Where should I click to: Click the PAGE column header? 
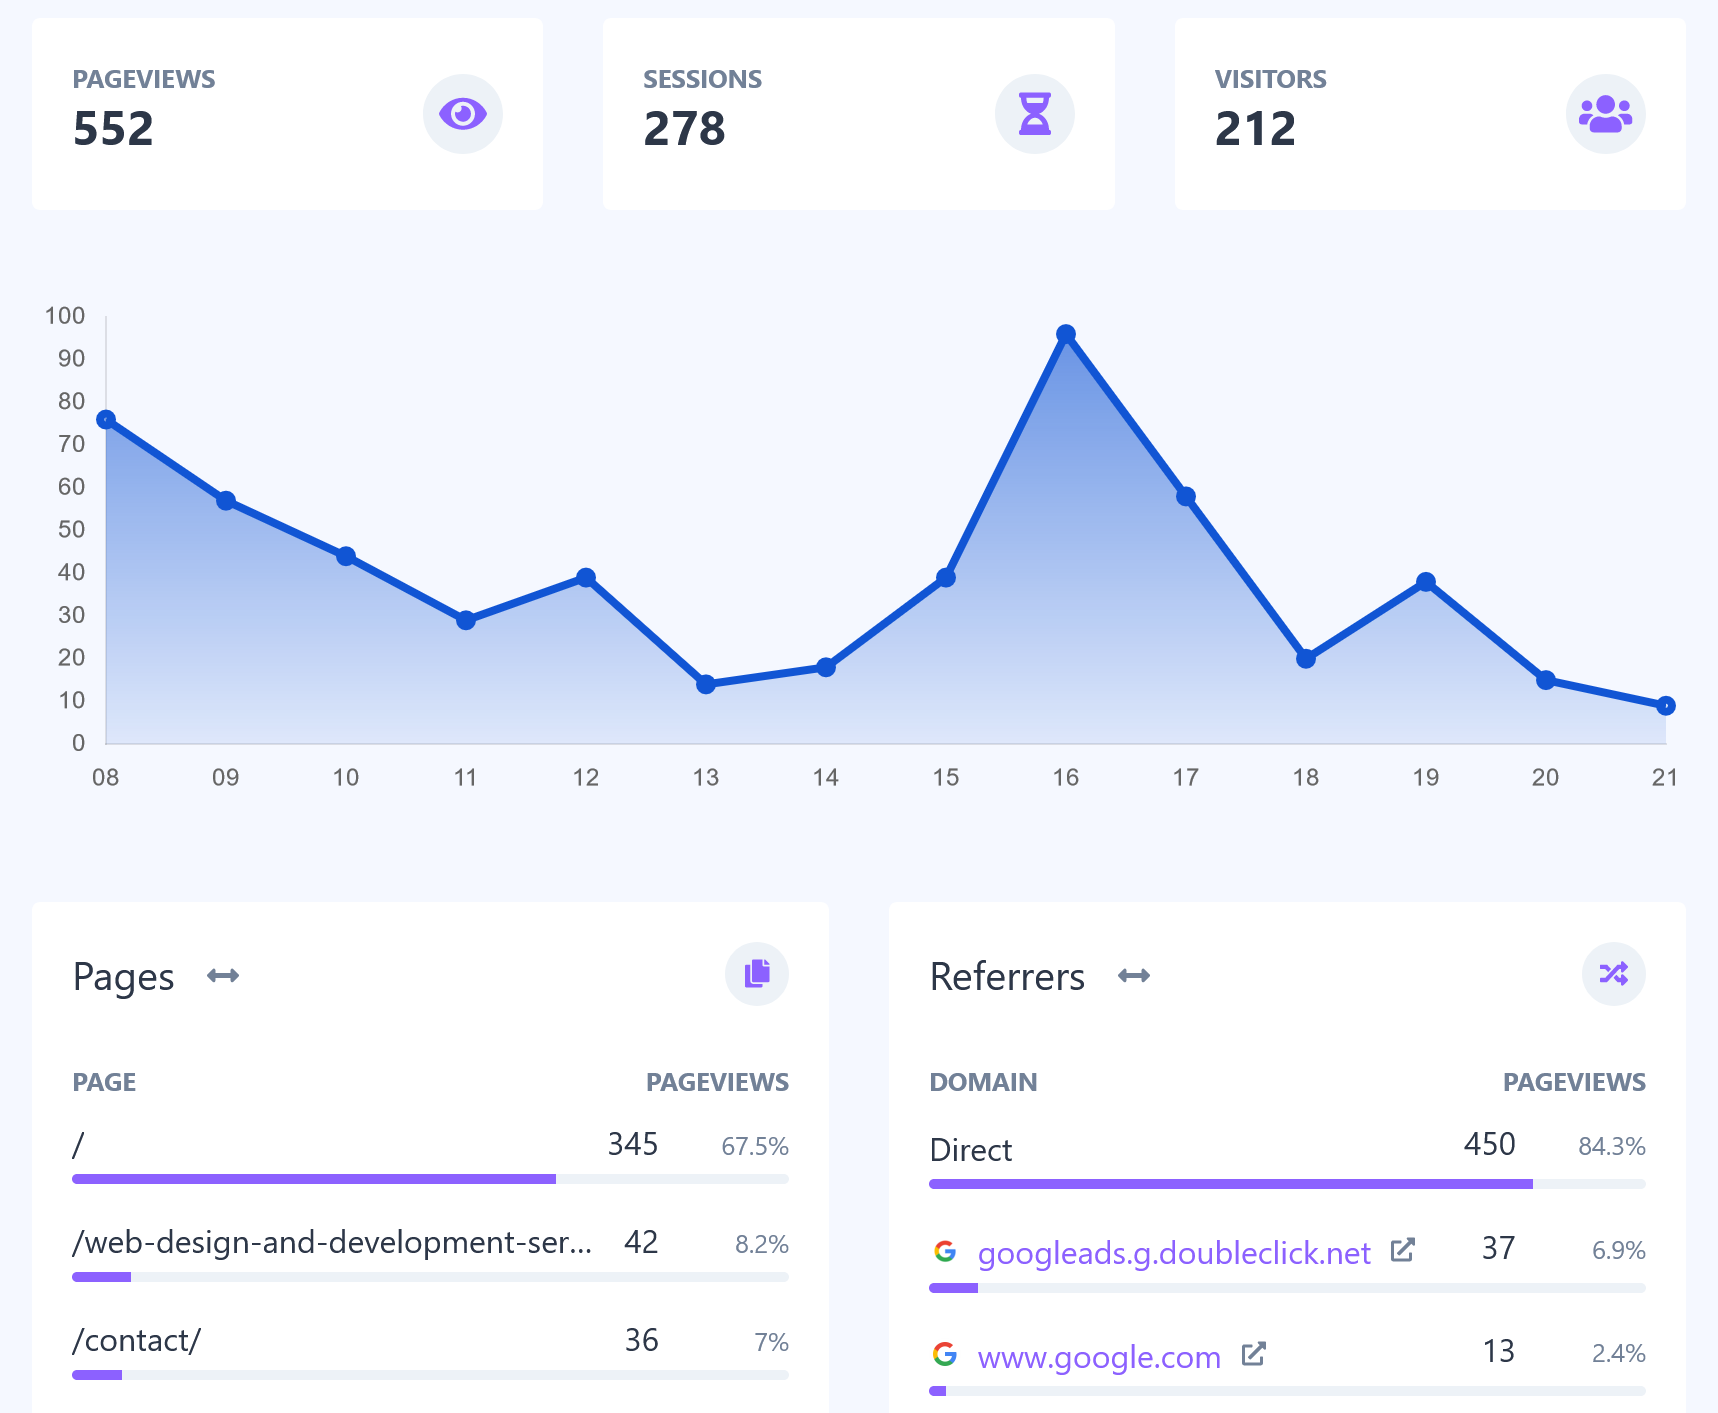[x=104, y=1082]
